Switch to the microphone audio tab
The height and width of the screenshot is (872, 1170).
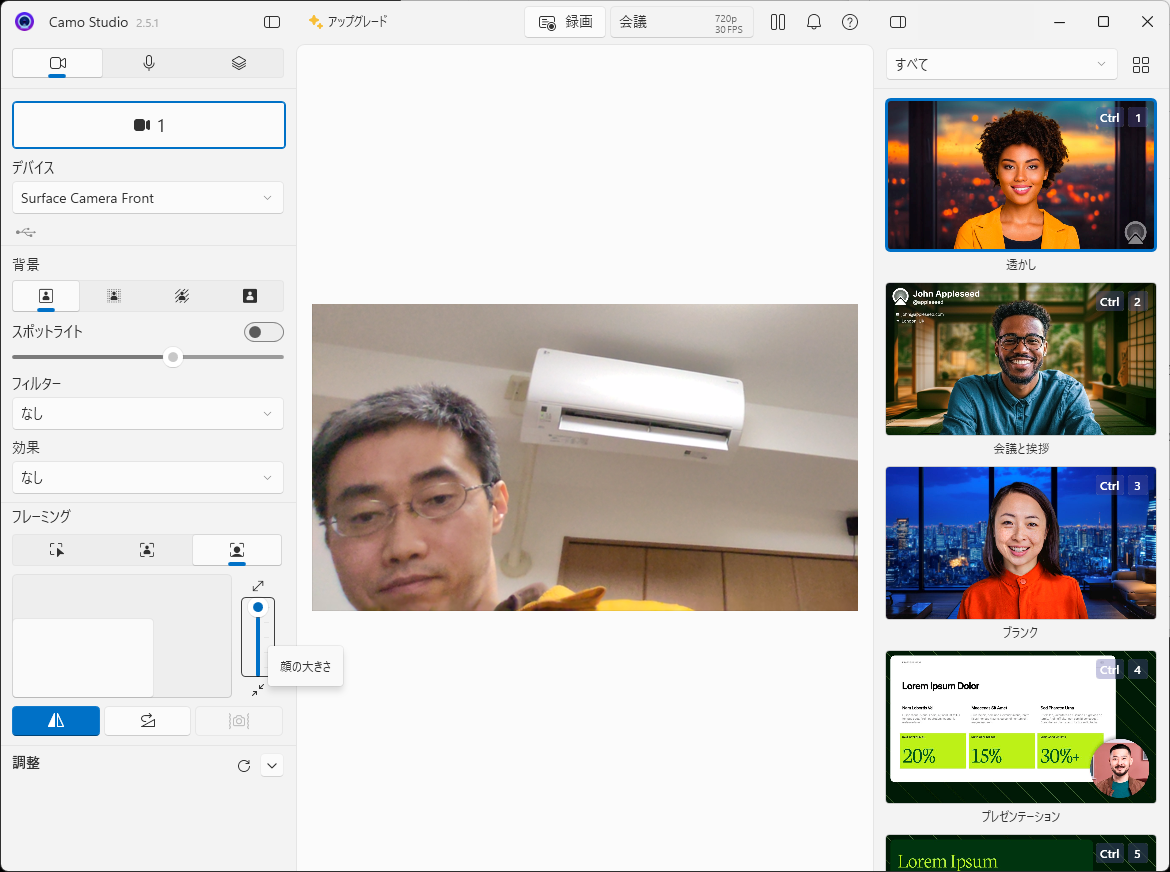point(149,63)
